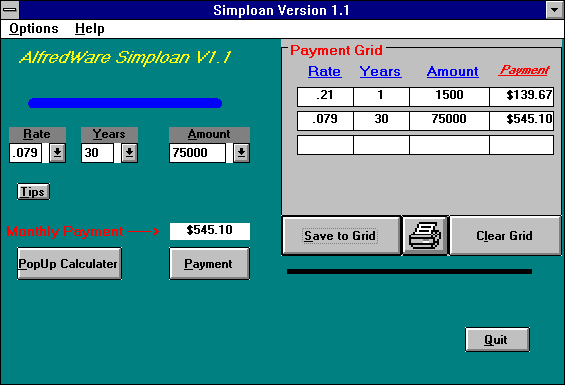Screen dimensions: 565x385
Task: Expand the Years dropdown arrow
Action: click(129, 153)
